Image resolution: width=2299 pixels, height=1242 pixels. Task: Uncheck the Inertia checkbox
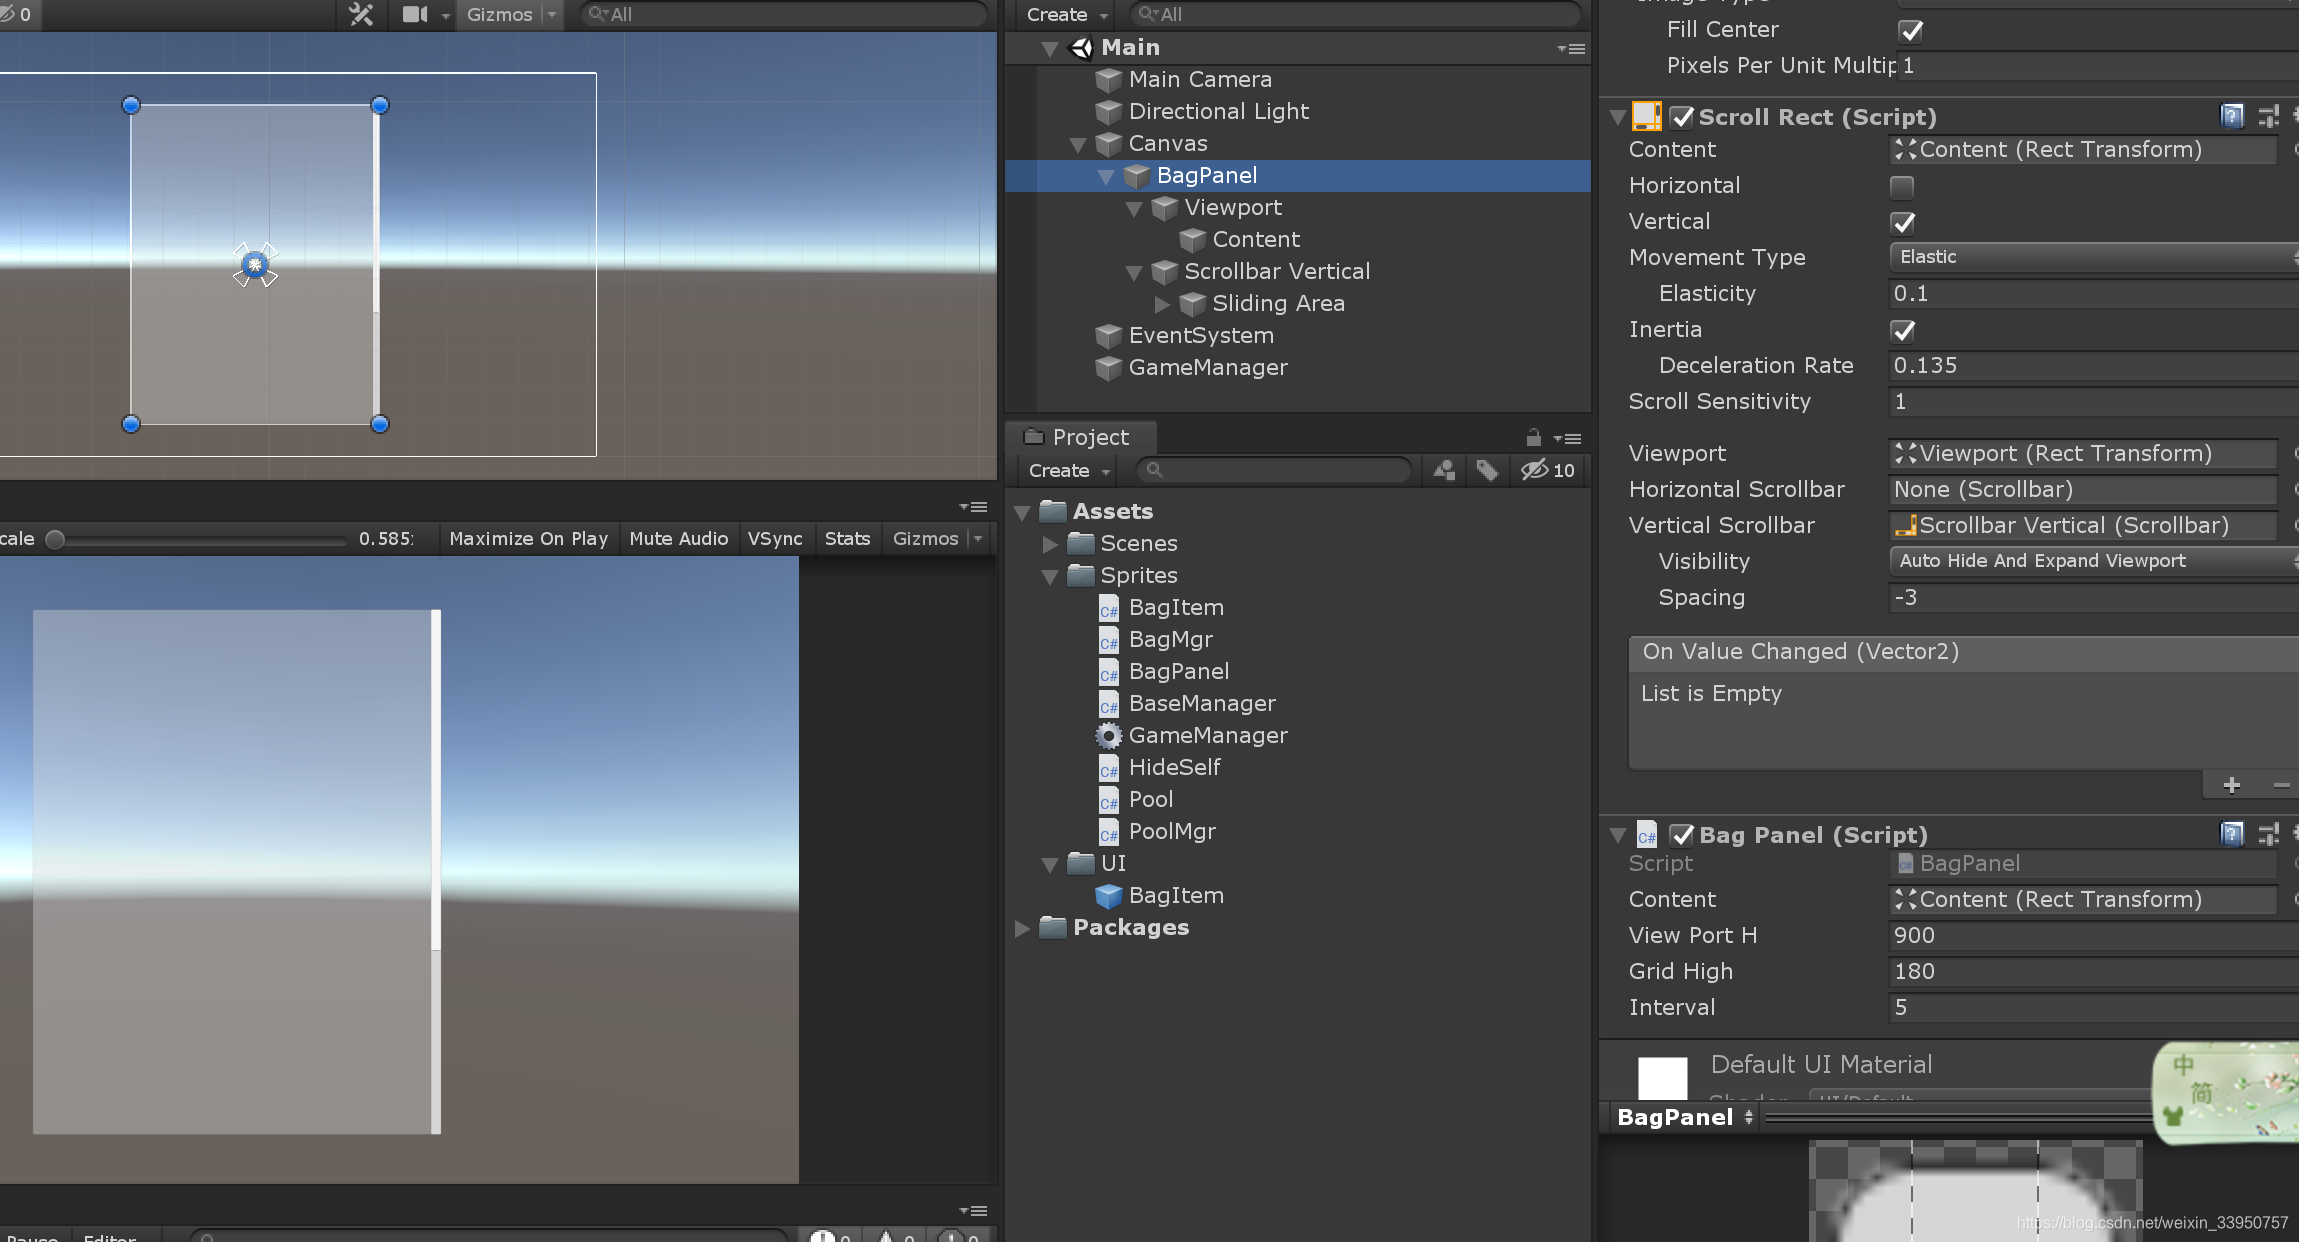coord(1902,331)
